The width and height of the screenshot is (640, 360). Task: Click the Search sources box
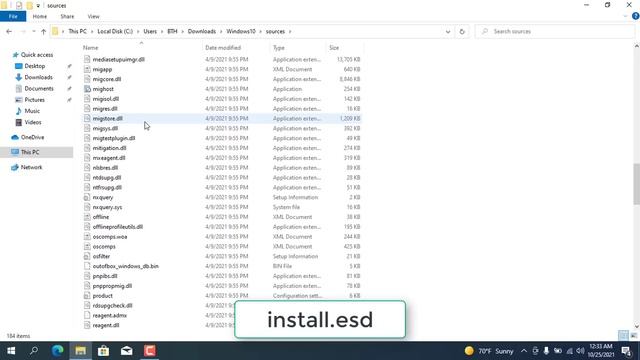pyautogui.click(x=555, y=31)
